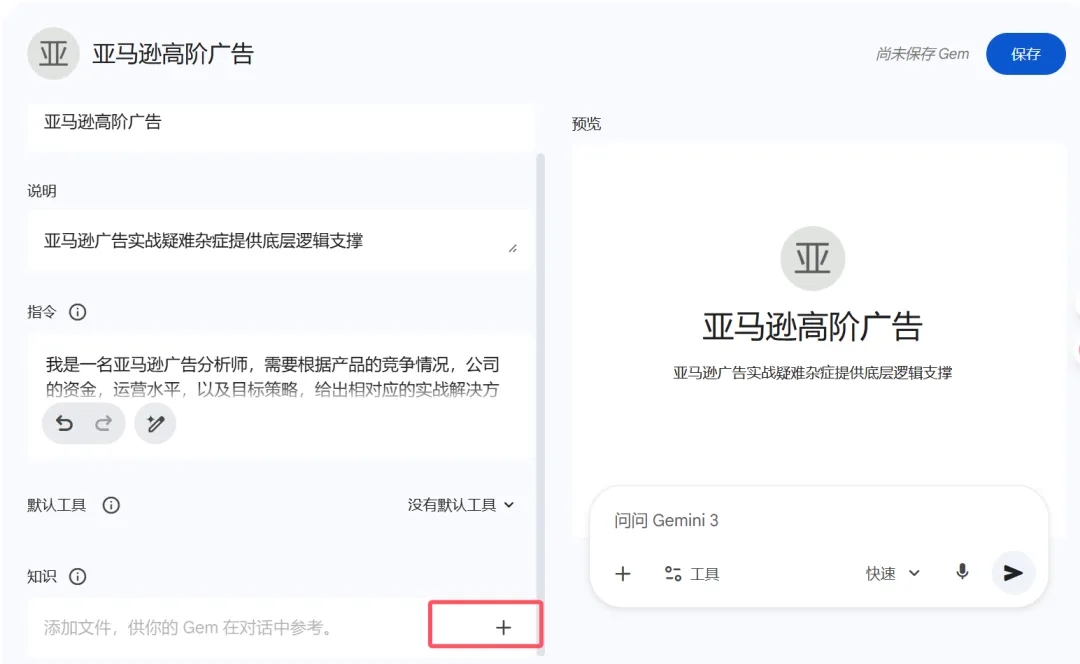The width and height of the screenshot is (1080, 664).
Task: Click the preview heading 亚马逊高阶广告
Action: (x=812, y=326)
